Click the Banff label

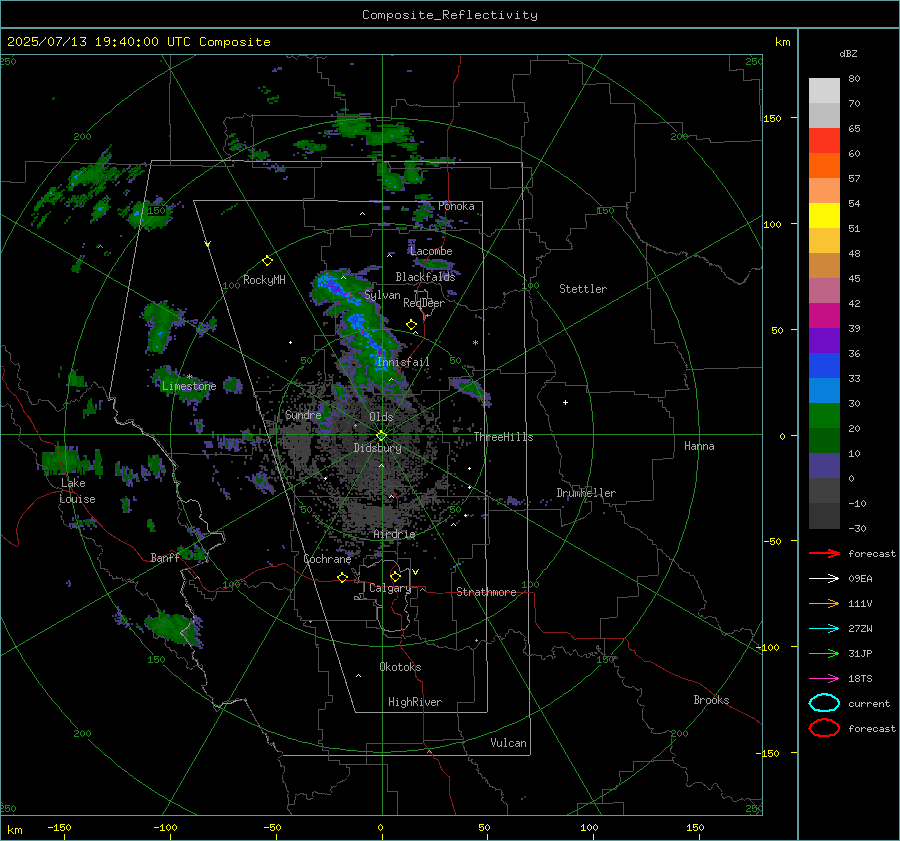pyautogui.click(x=165, y=558)
